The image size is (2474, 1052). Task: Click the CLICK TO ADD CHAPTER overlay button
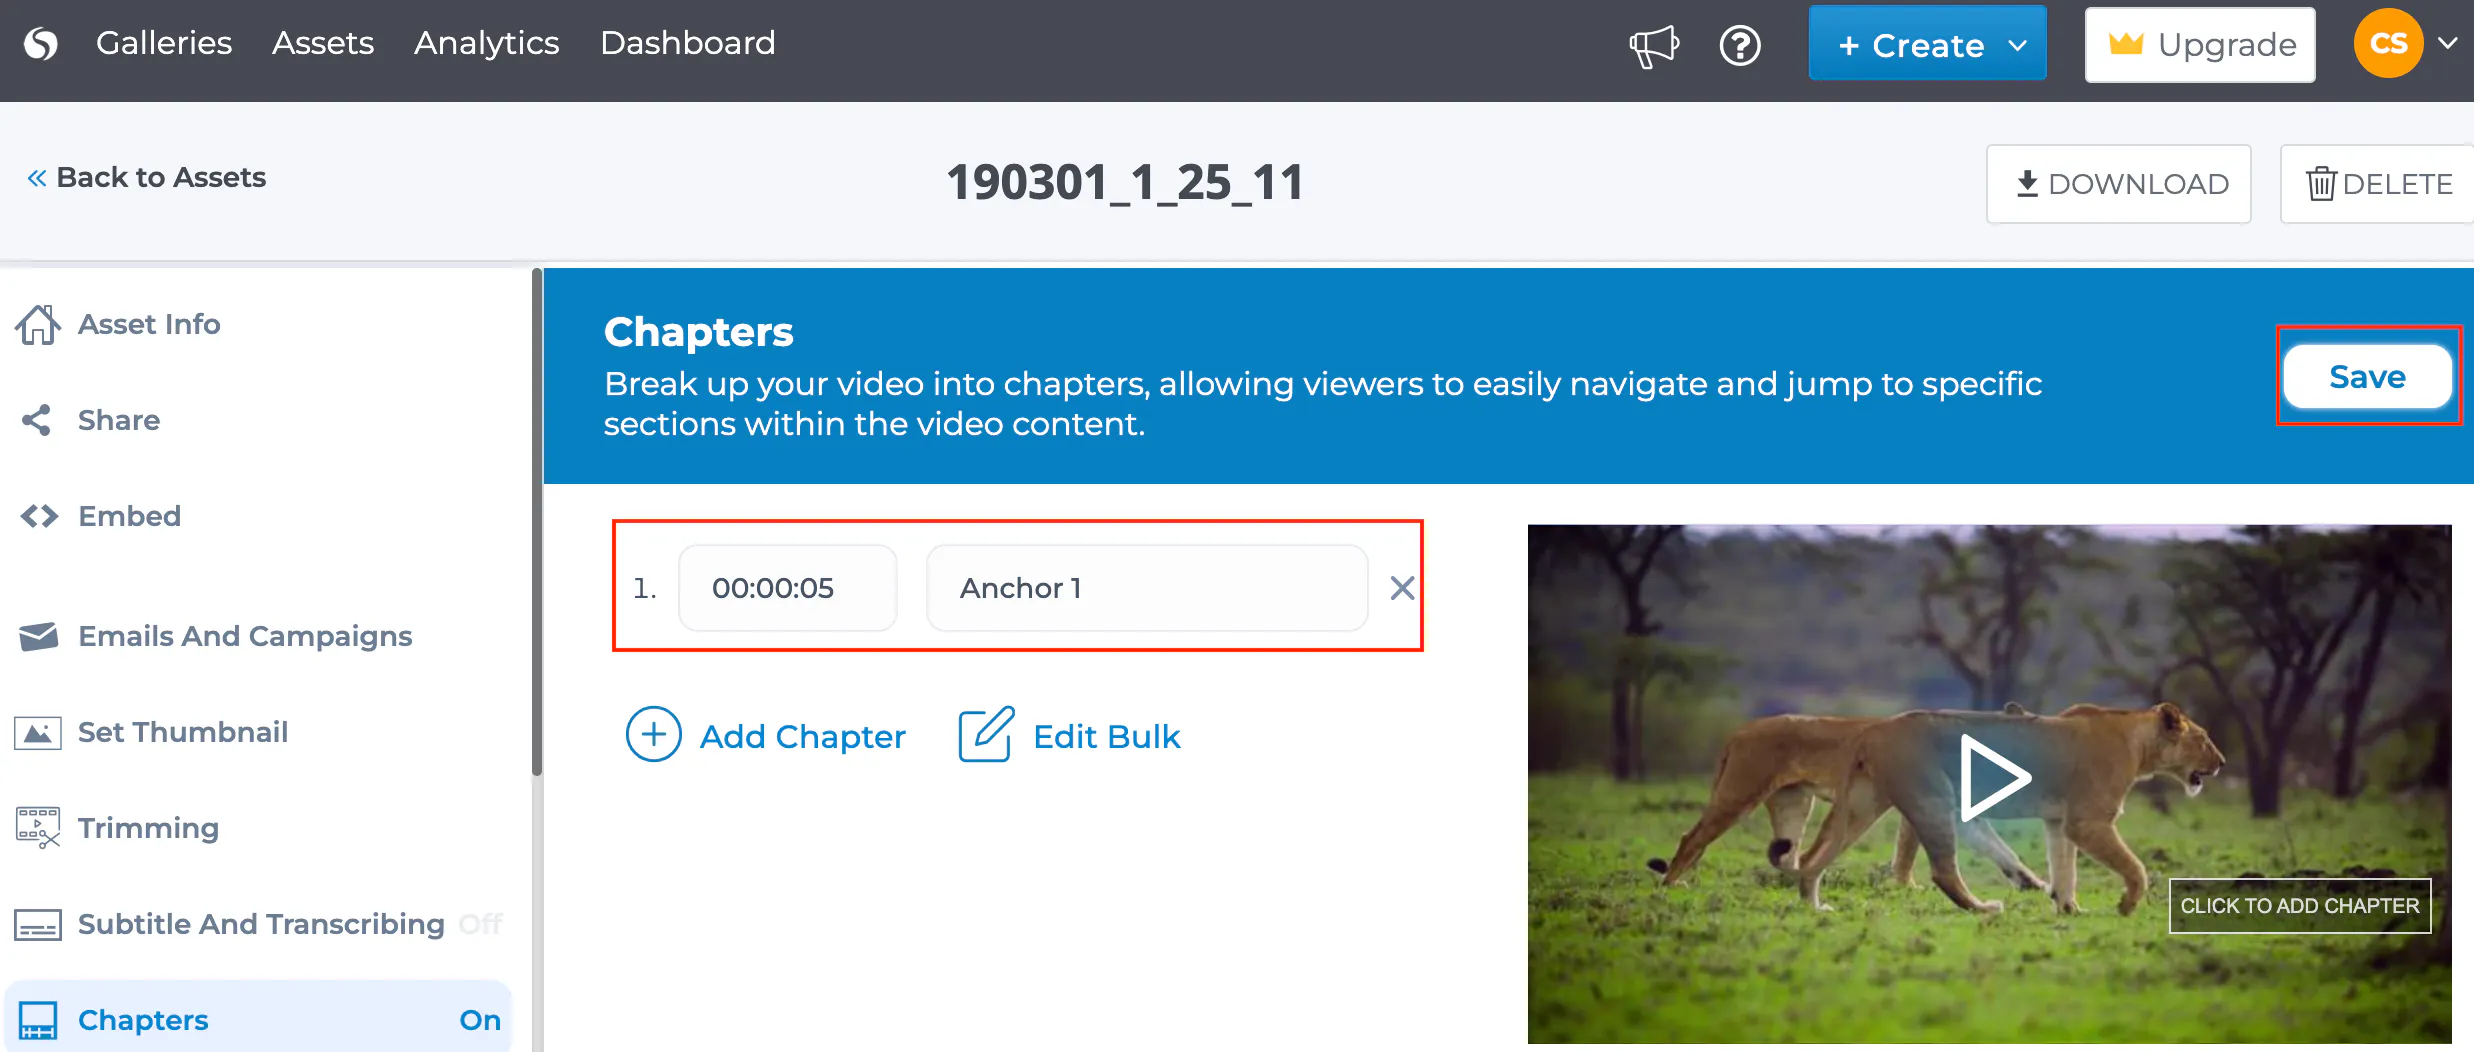click(2299, 906)
